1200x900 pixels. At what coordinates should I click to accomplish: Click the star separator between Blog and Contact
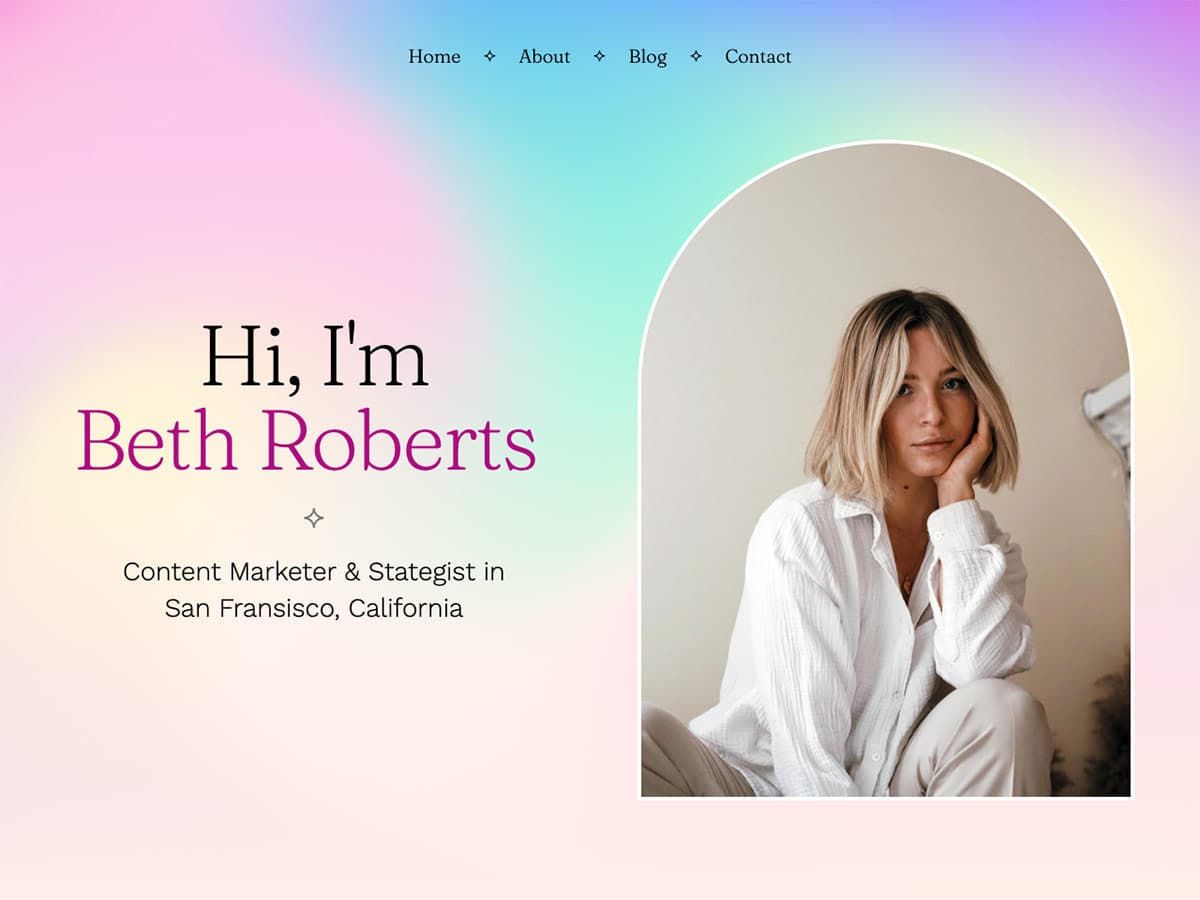click(696, 57)
